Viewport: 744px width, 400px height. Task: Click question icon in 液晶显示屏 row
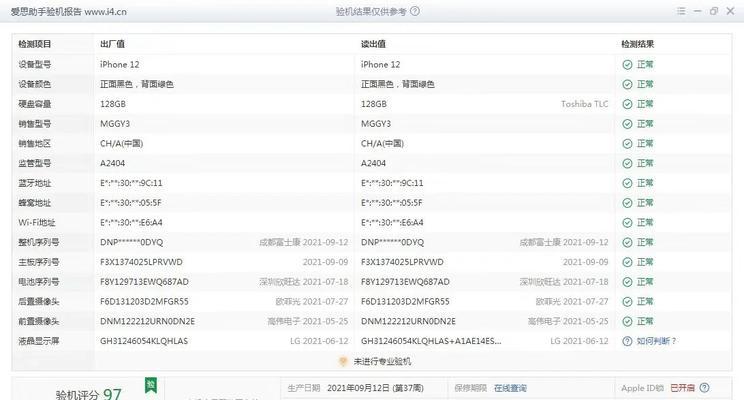pyautogui.click(x=627, y=341)
